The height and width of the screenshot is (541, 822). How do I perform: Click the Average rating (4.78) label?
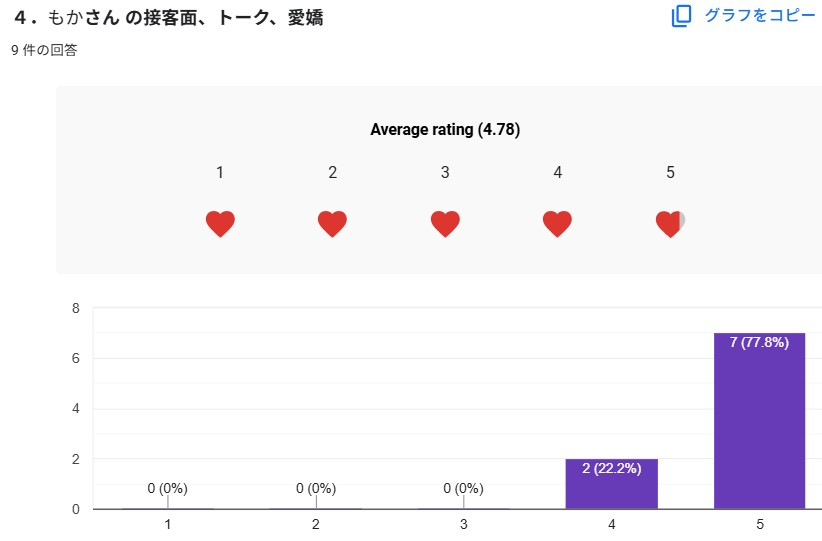445,129
